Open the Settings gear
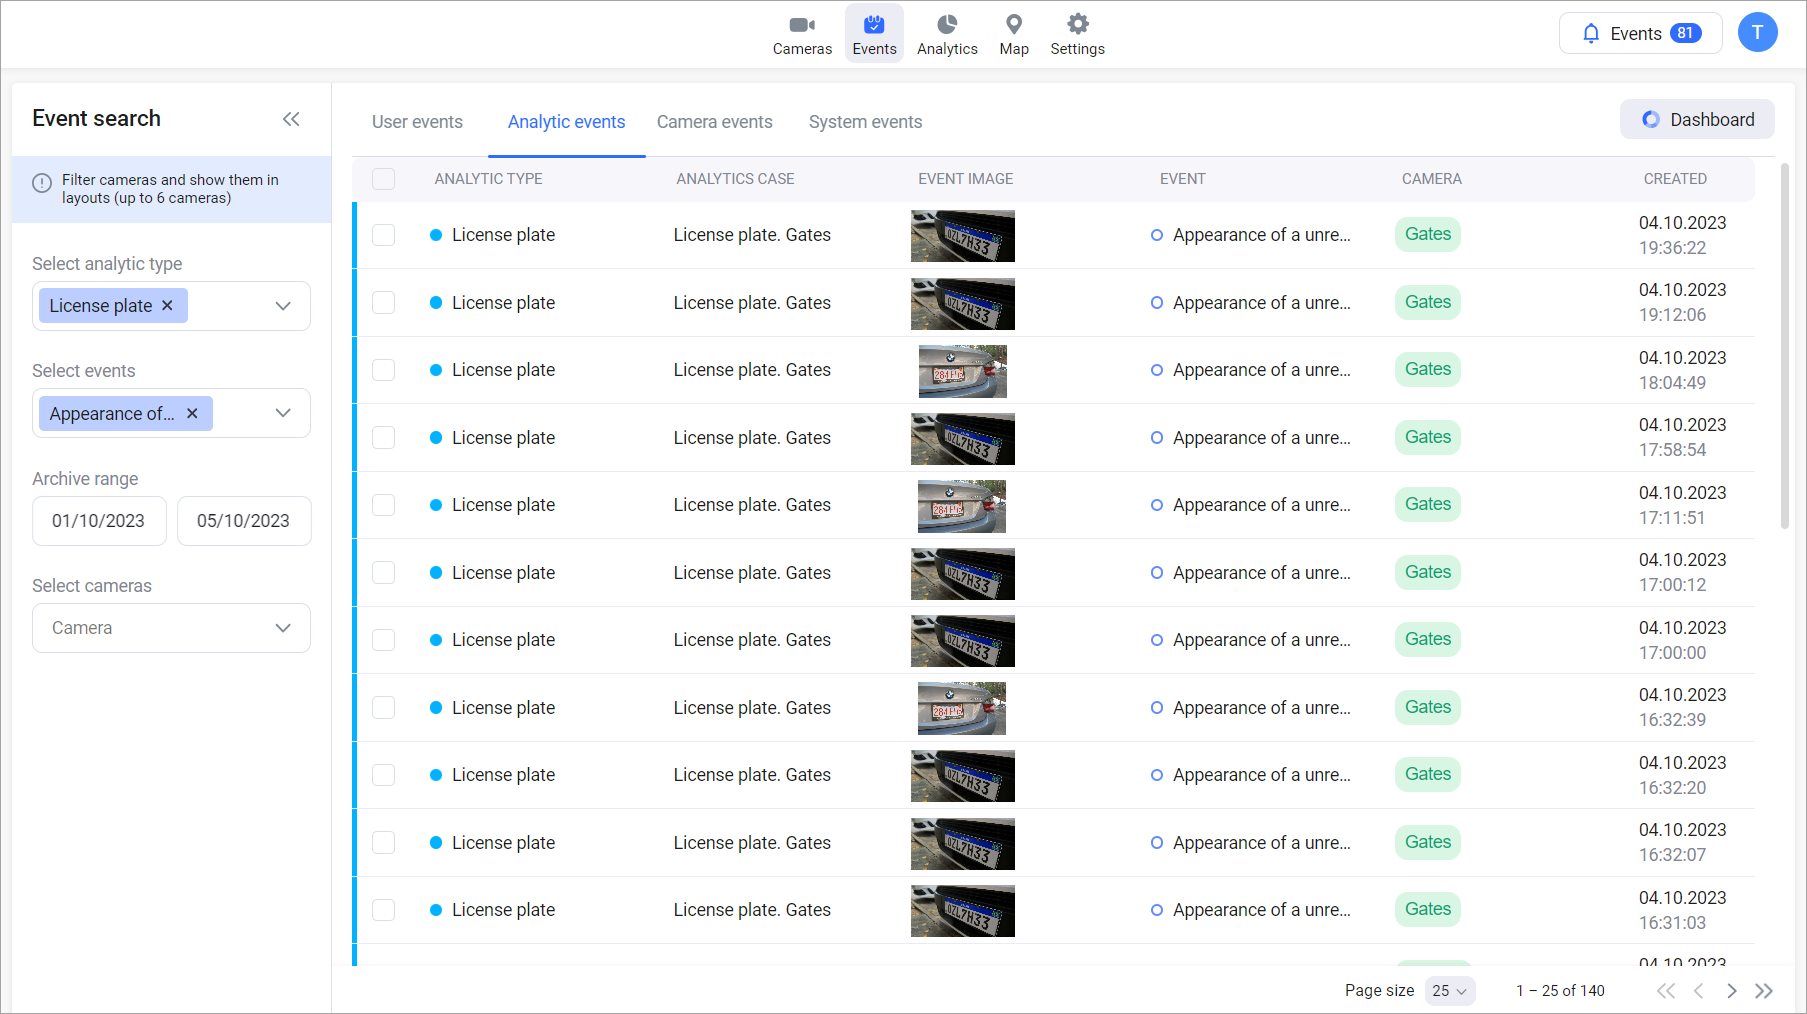 point(1077,34)
